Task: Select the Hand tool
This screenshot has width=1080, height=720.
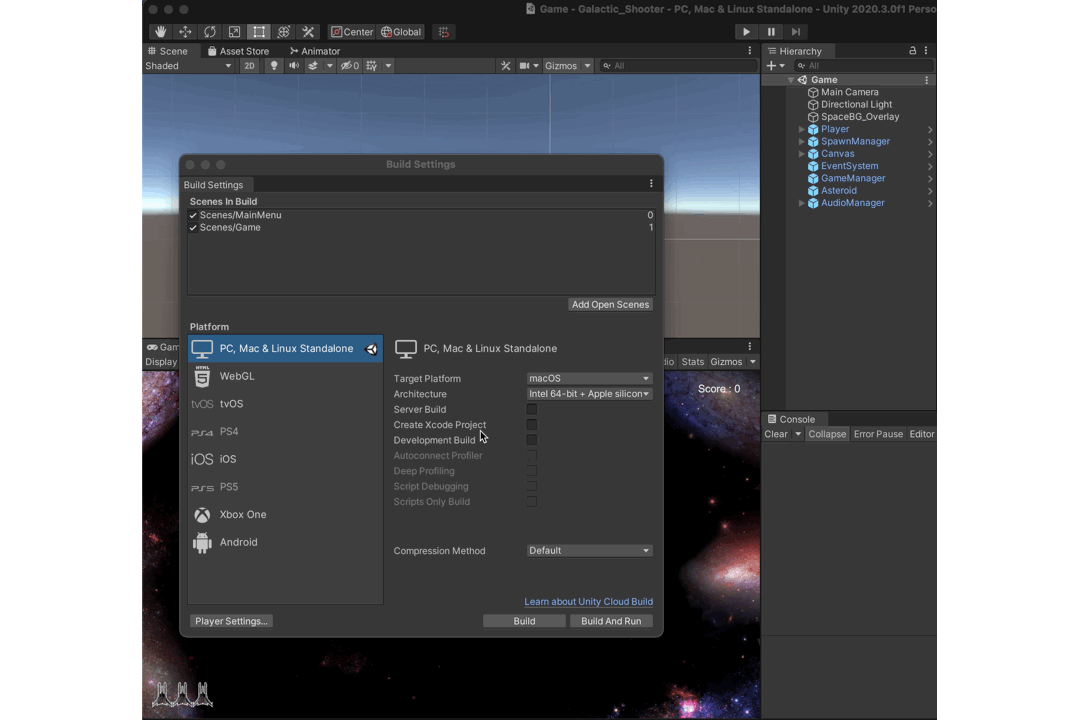Action: tap(160, 32)
